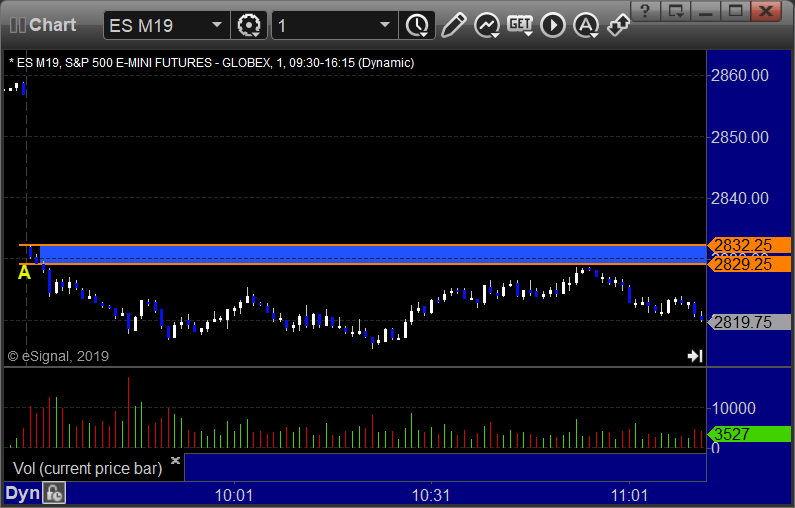This screenshot has width=795, height=508.
Task: Toggle the Dyn dynamic scaling button
Action: pos(22,493)
